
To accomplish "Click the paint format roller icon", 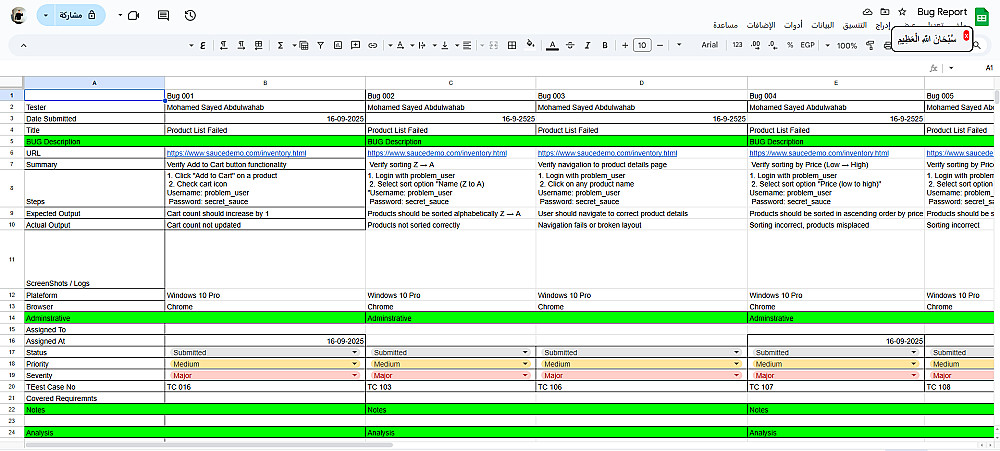I will point(870,45).
